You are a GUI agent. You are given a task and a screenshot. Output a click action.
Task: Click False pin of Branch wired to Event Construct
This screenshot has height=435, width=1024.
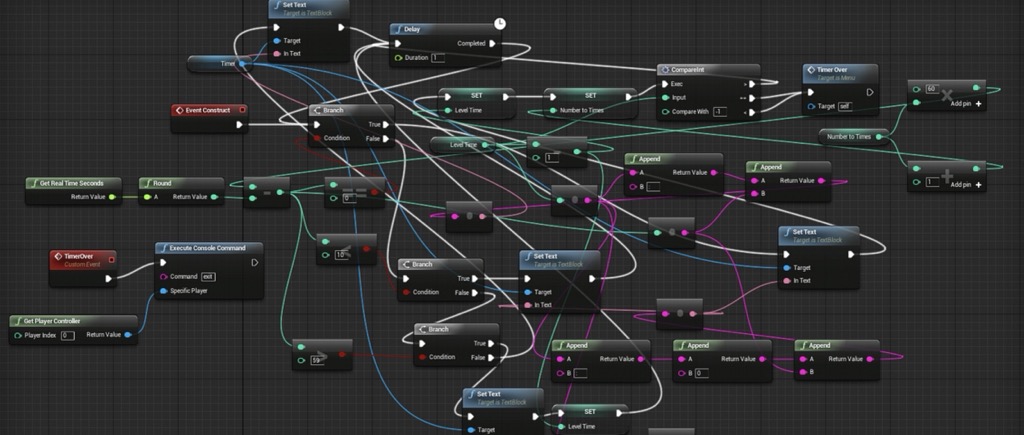(385, 138)
